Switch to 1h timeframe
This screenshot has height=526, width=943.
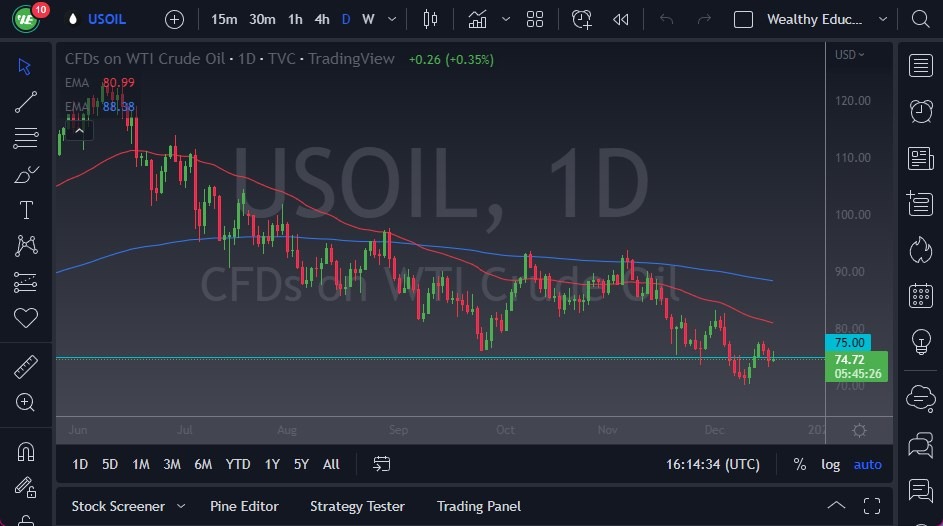point(295,20)
